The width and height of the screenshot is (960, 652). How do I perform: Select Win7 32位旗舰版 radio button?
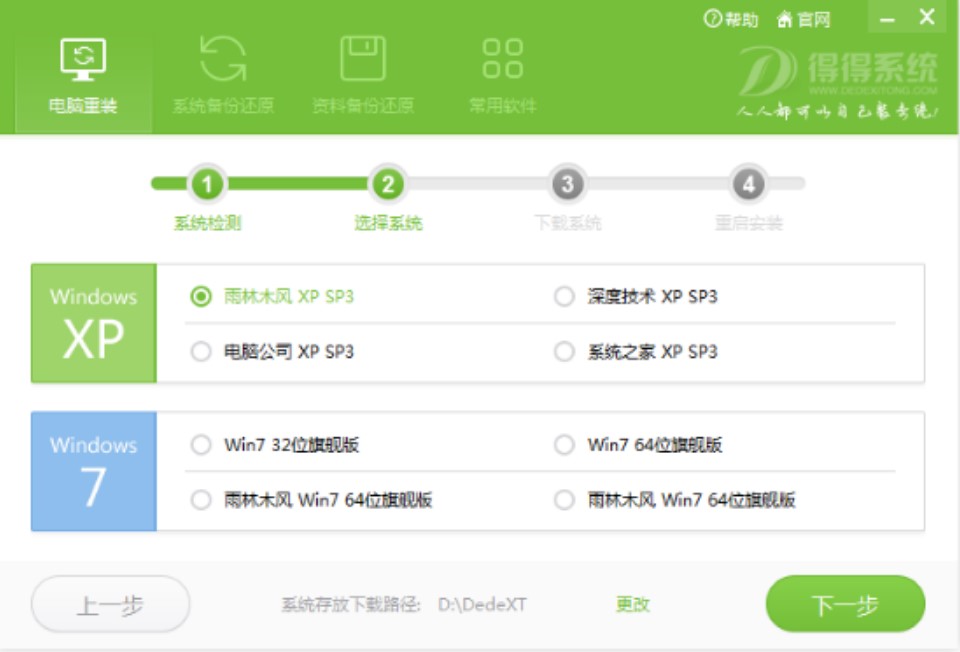201,444
